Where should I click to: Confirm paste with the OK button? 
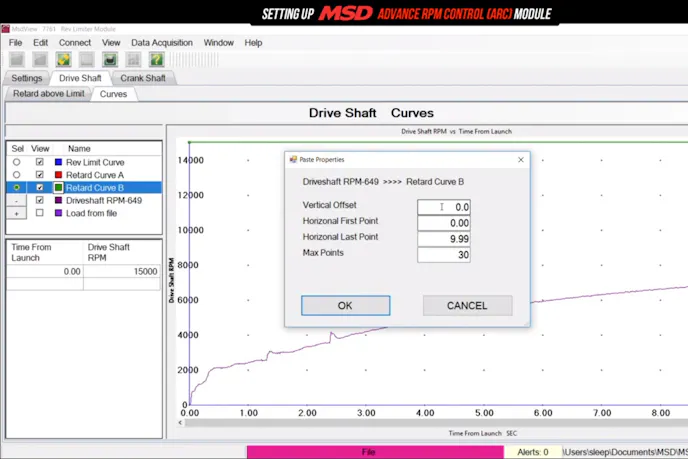(x=345, y=305)
